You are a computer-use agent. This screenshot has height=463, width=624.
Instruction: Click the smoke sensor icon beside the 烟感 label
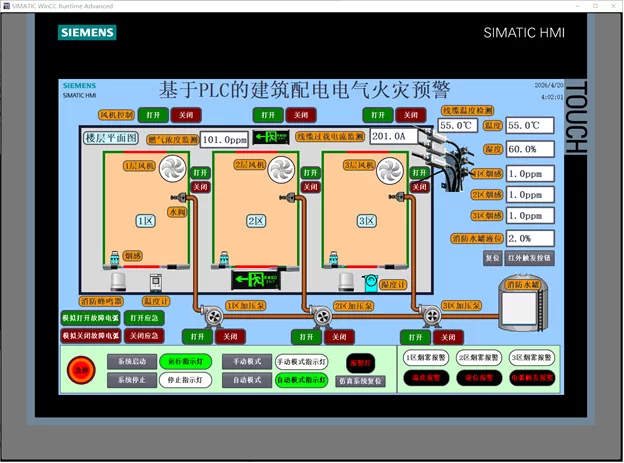pos(115,259)
